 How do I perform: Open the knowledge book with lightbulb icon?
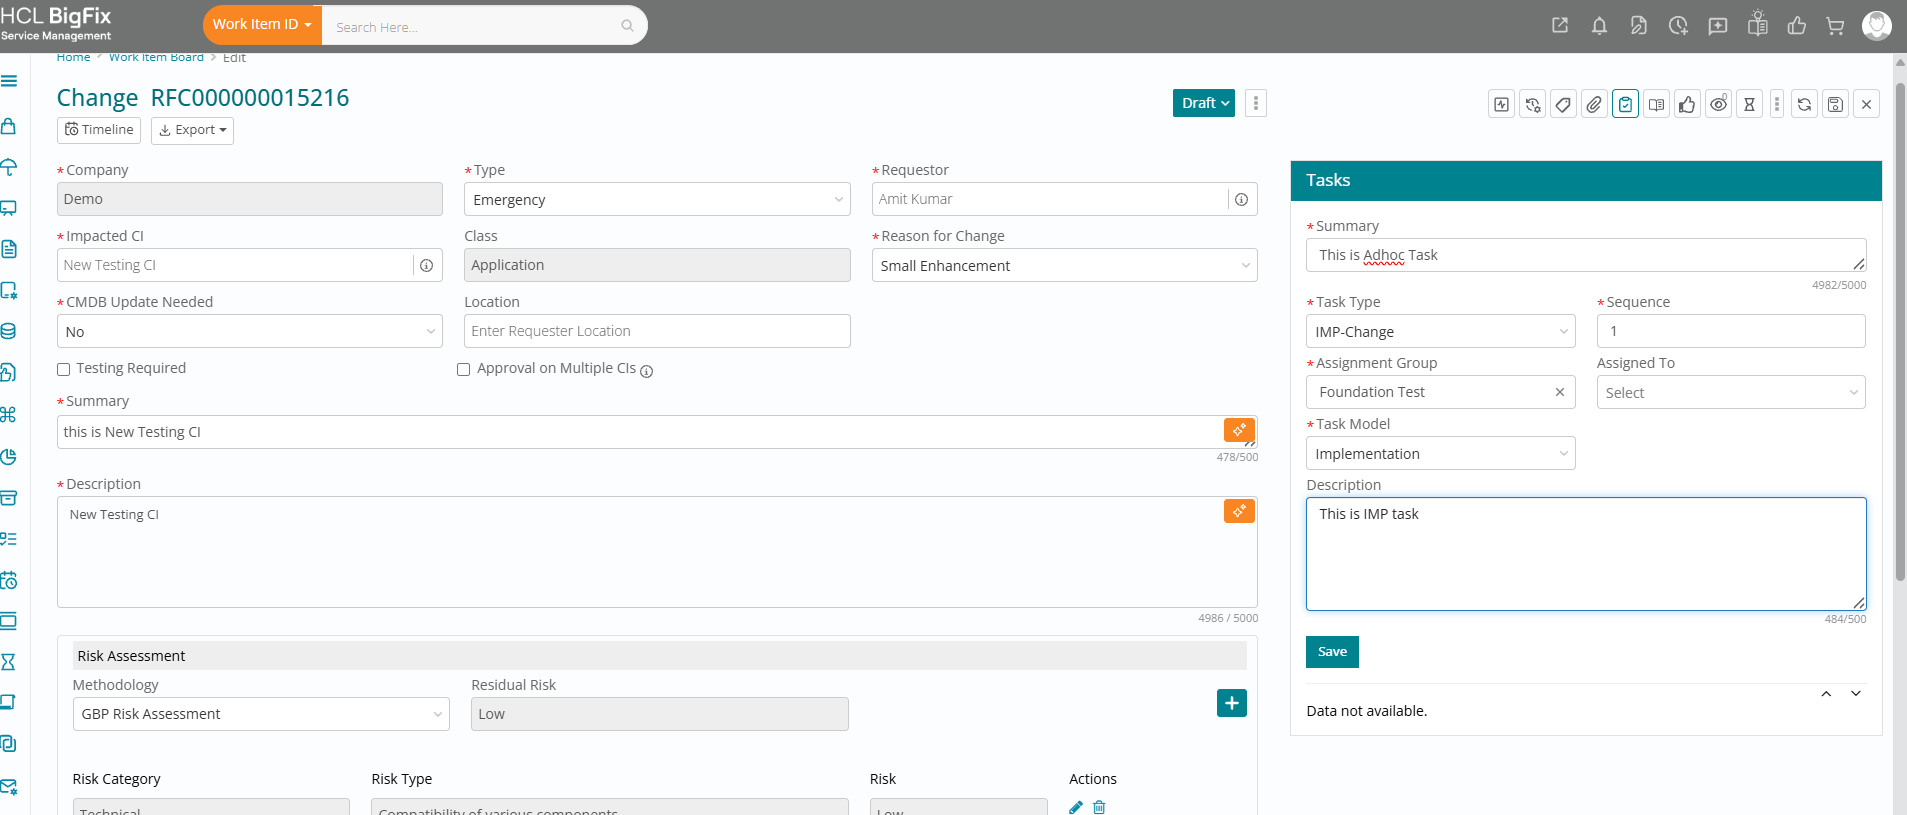[x=1757, y=24]
